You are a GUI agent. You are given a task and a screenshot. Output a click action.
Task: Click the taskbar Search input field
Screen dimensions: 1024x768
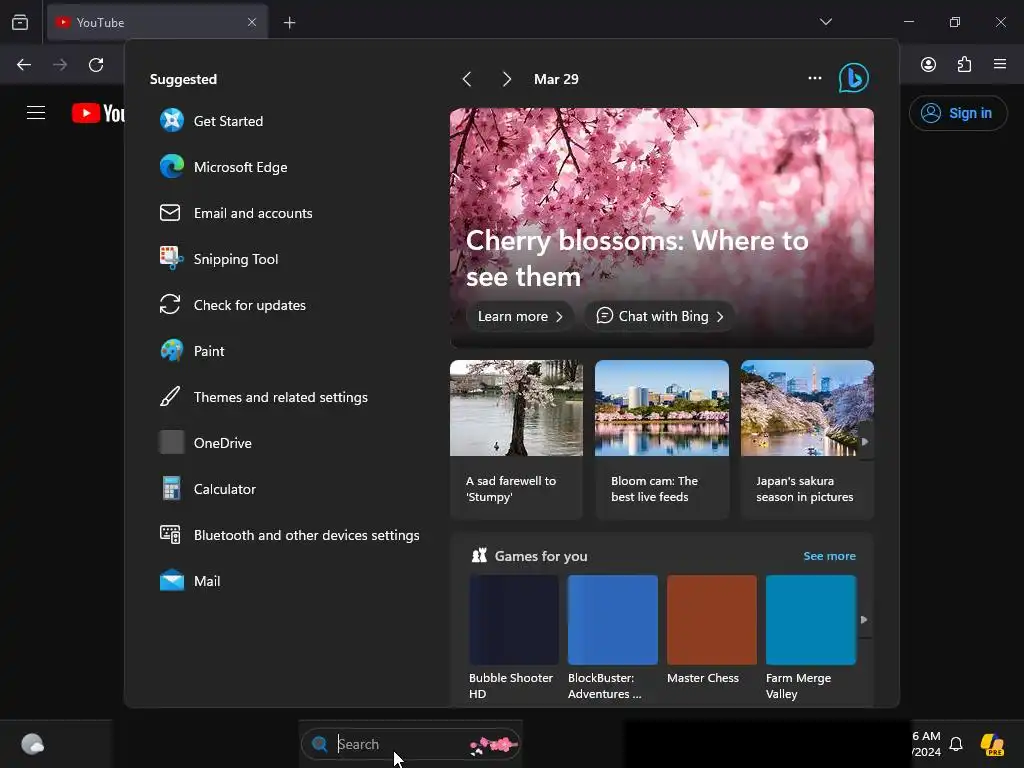click(x=411, y=744)
